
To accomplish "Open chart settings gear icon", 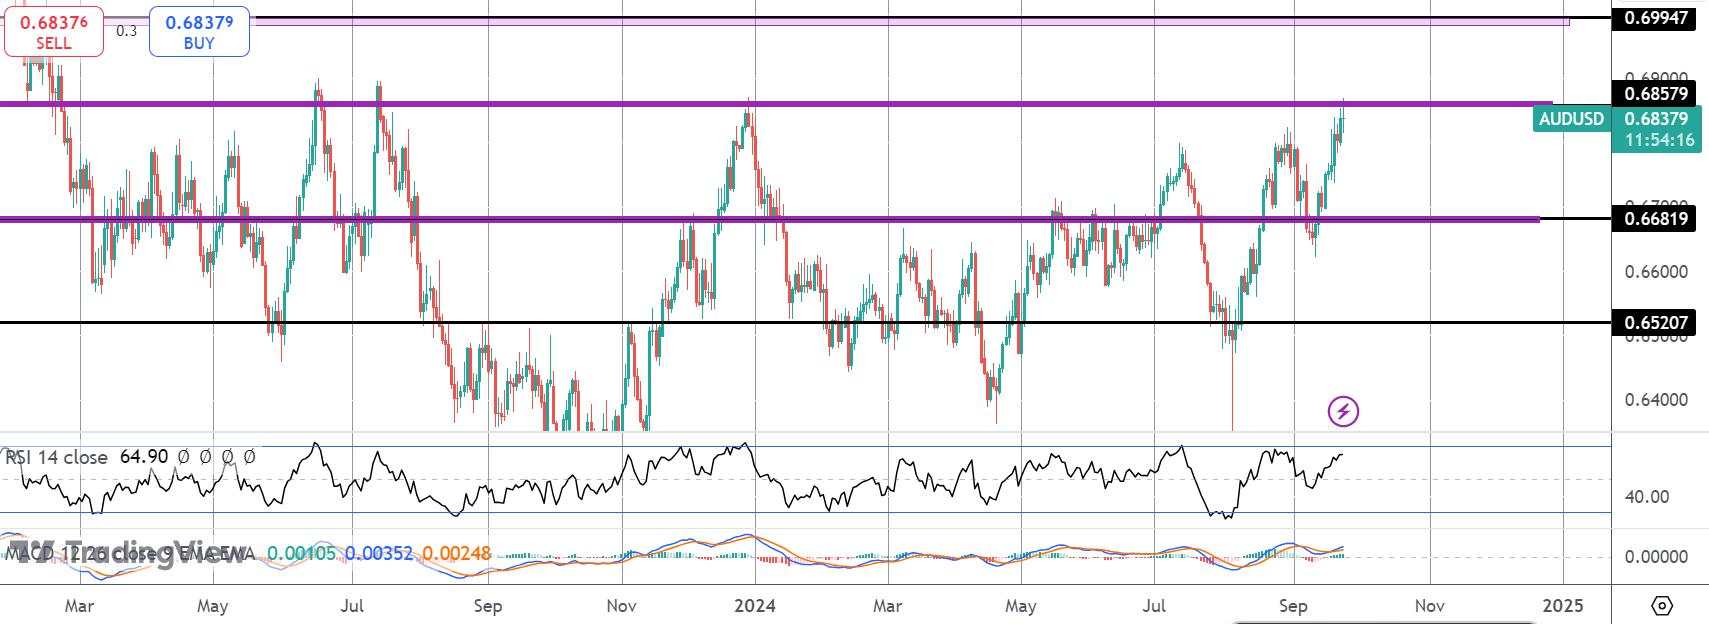I will tap(1662, 606).
